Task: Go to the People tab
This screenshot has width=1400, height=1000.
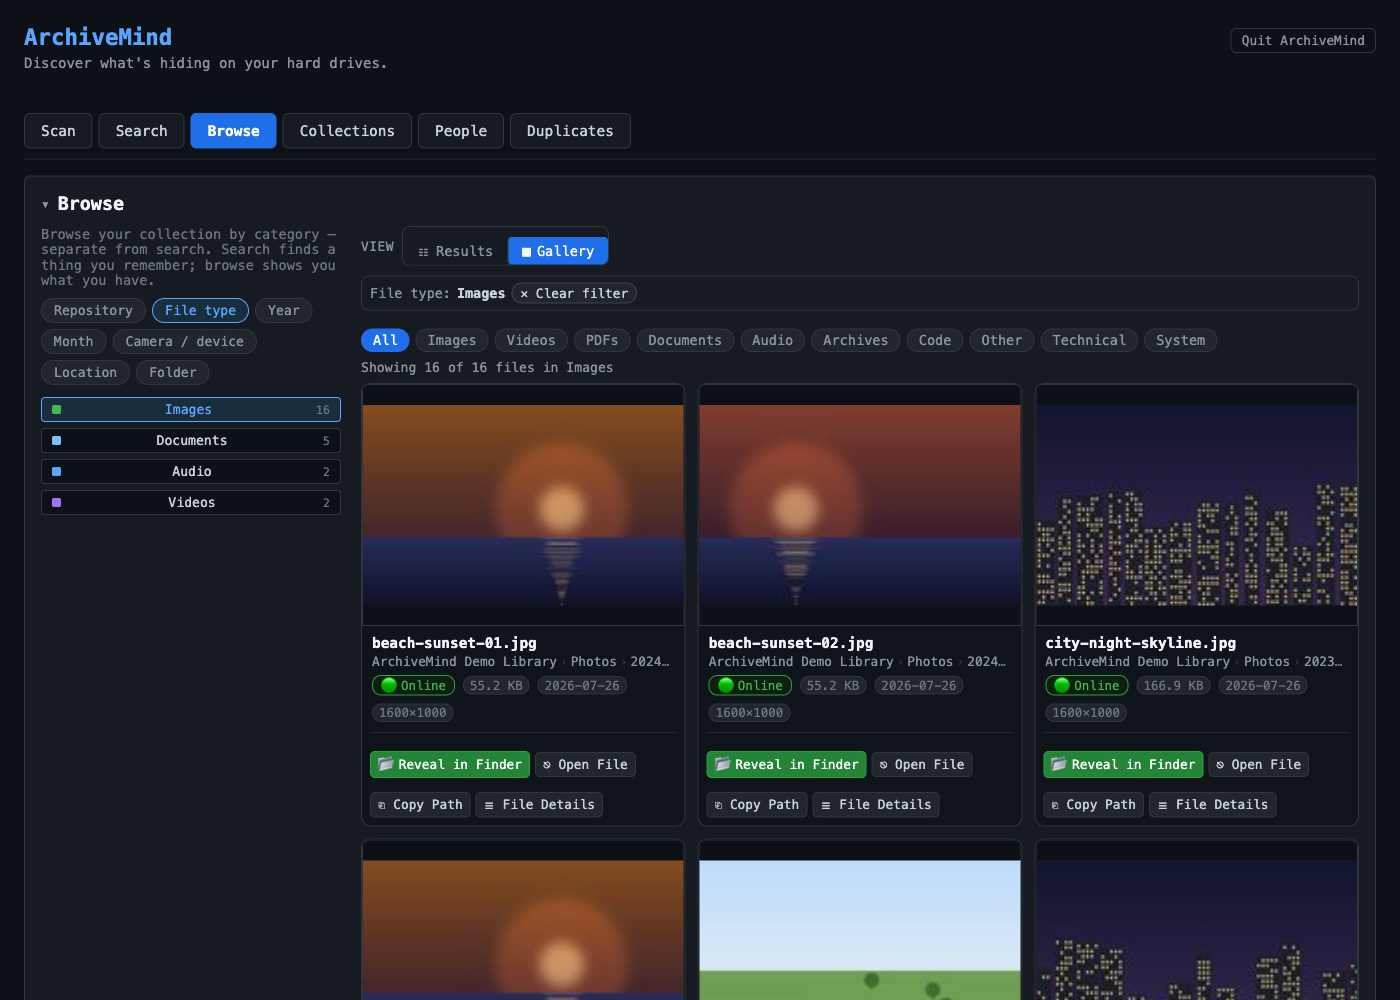Action: pos(461,131)
